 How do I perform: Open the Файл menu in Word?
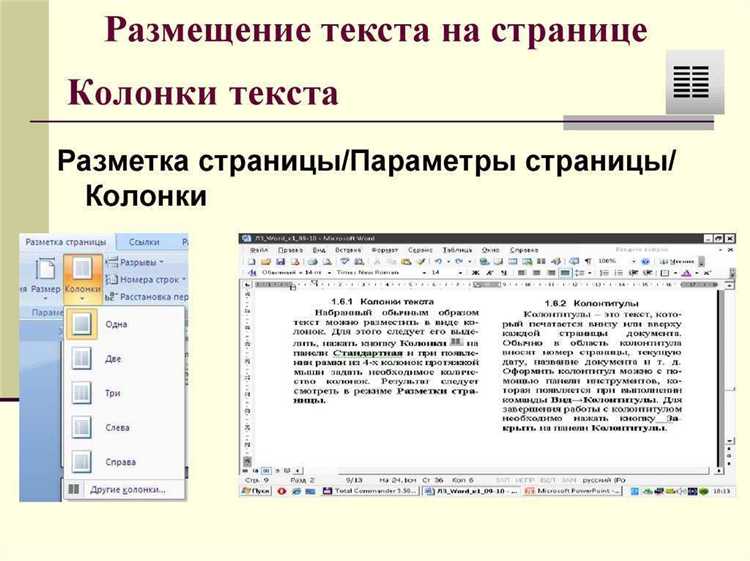coord(259,250)
